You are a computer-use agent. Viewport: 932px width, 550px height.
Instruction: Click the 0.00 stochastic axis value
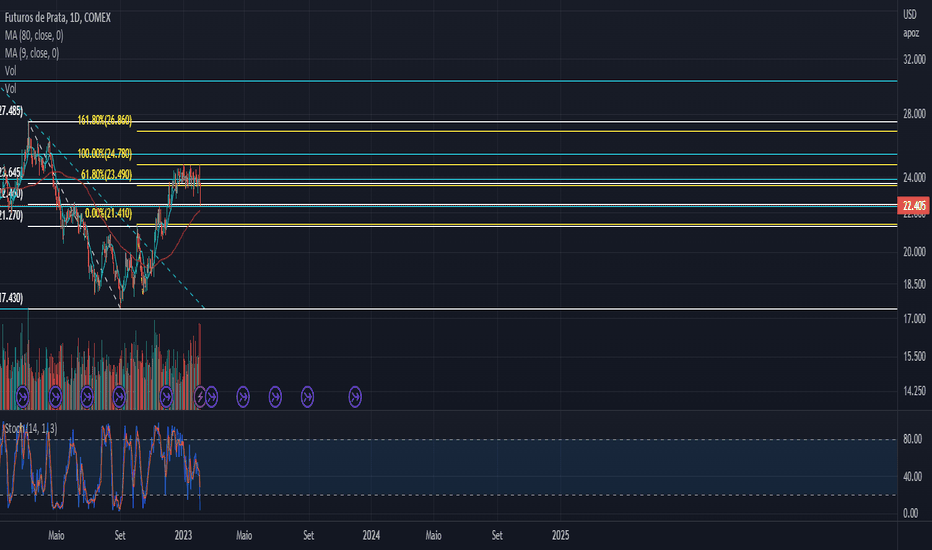point(911,513)
